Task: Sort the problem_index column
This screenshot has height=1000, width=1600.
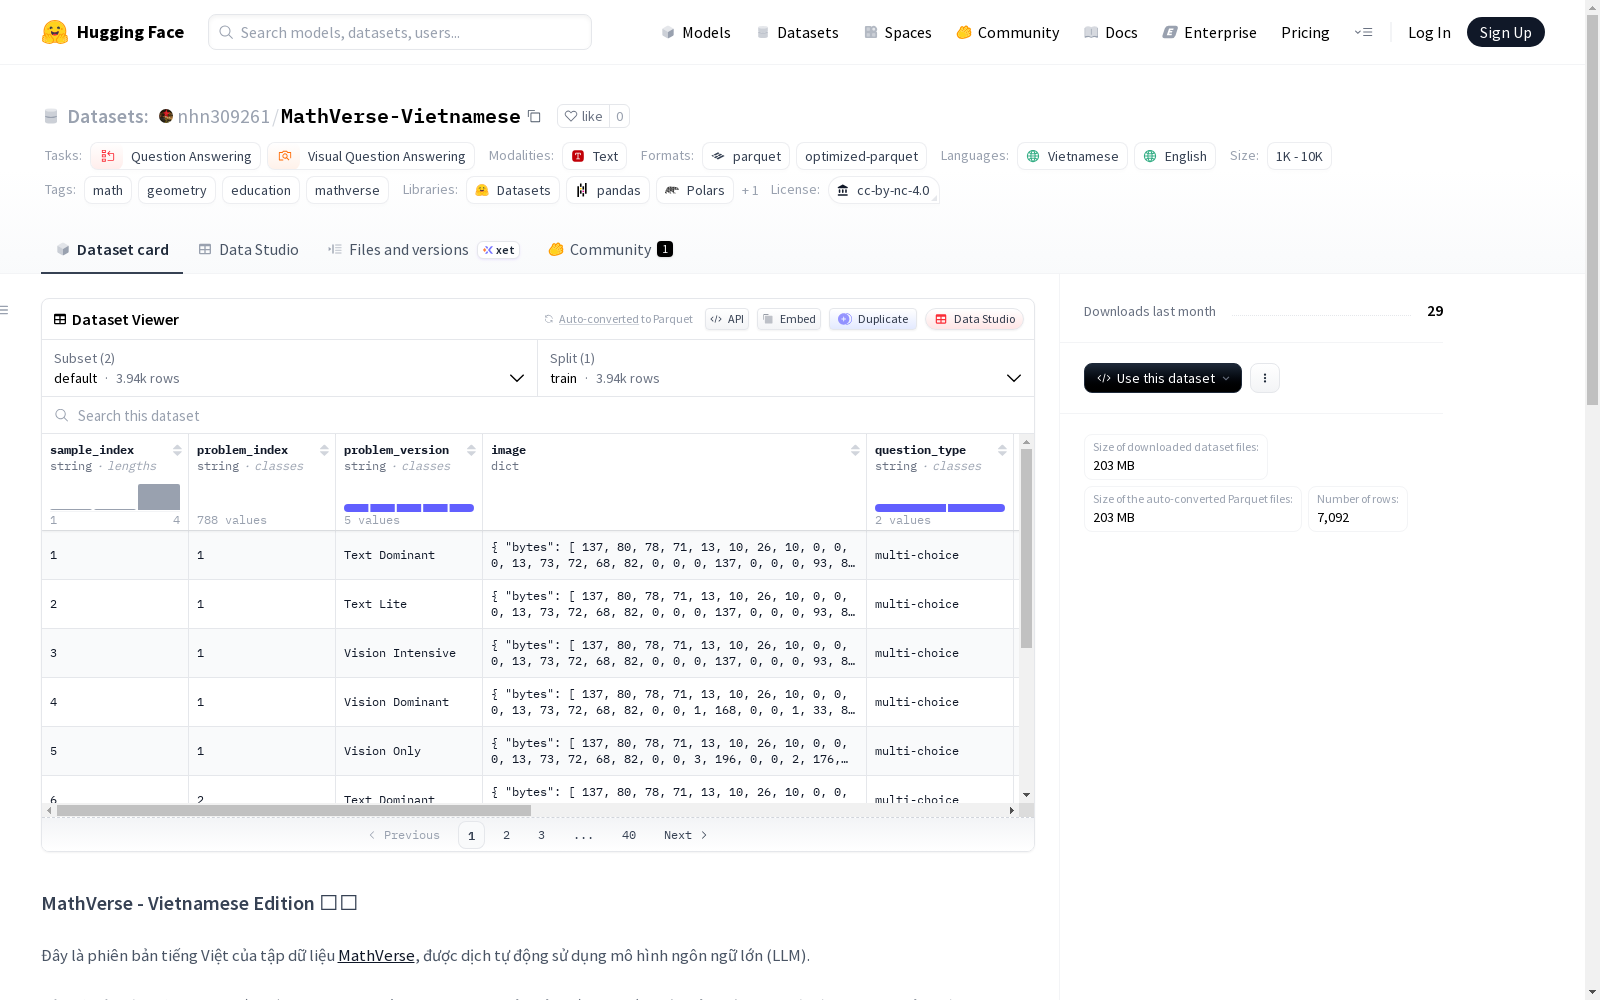Action: coord(324,450)
